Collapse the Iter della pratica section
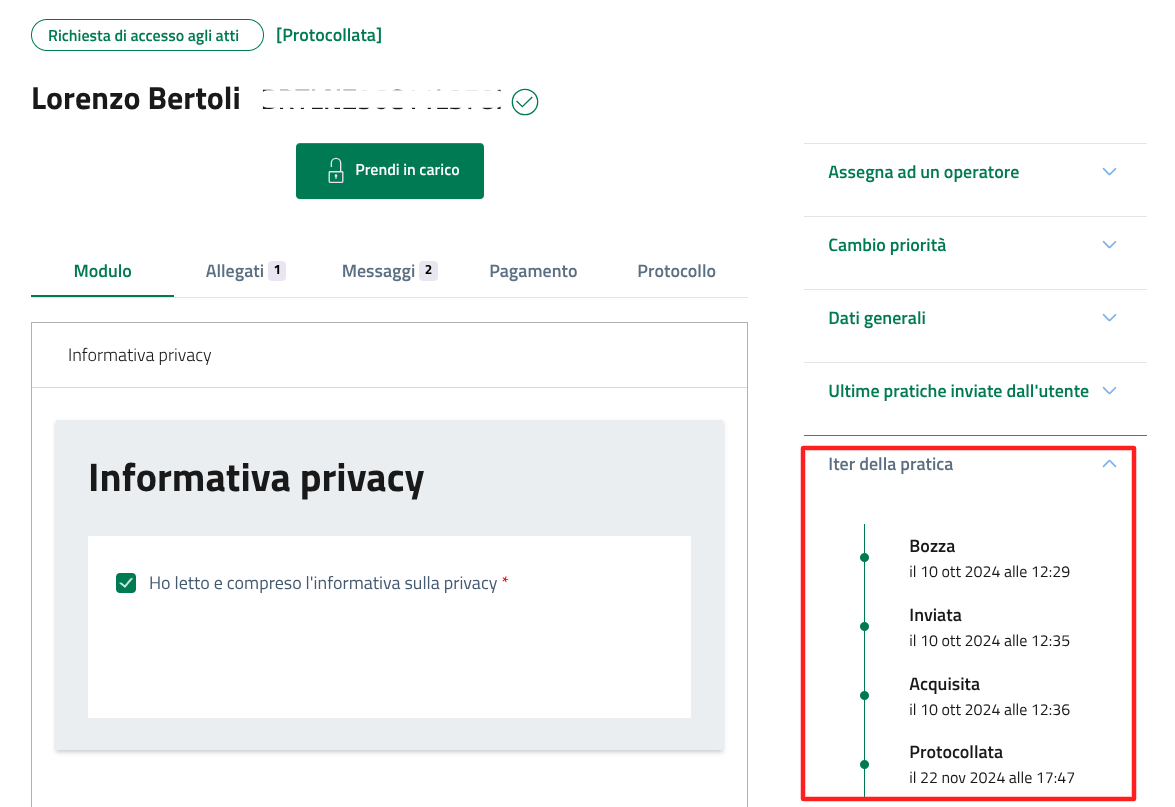 (x=1108, y=464)
